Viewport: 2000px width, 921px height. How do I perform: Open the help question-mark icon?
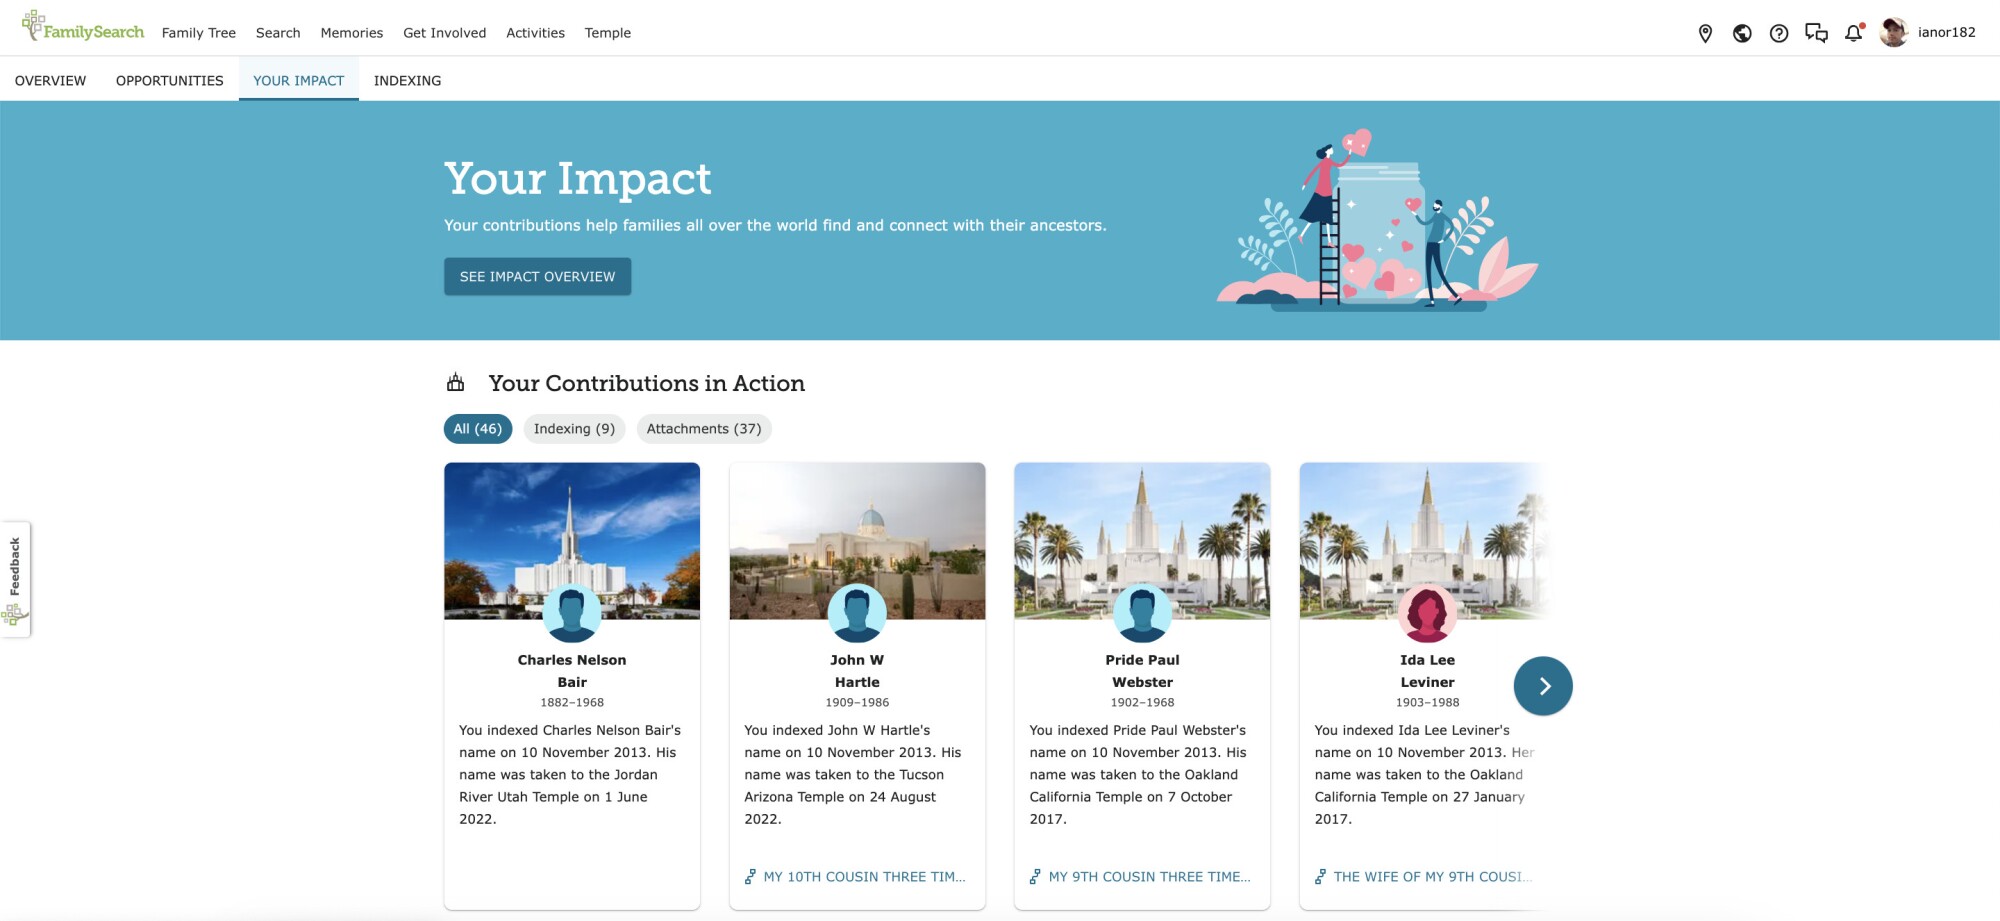pyautogui.click(x=1779, y=33)
